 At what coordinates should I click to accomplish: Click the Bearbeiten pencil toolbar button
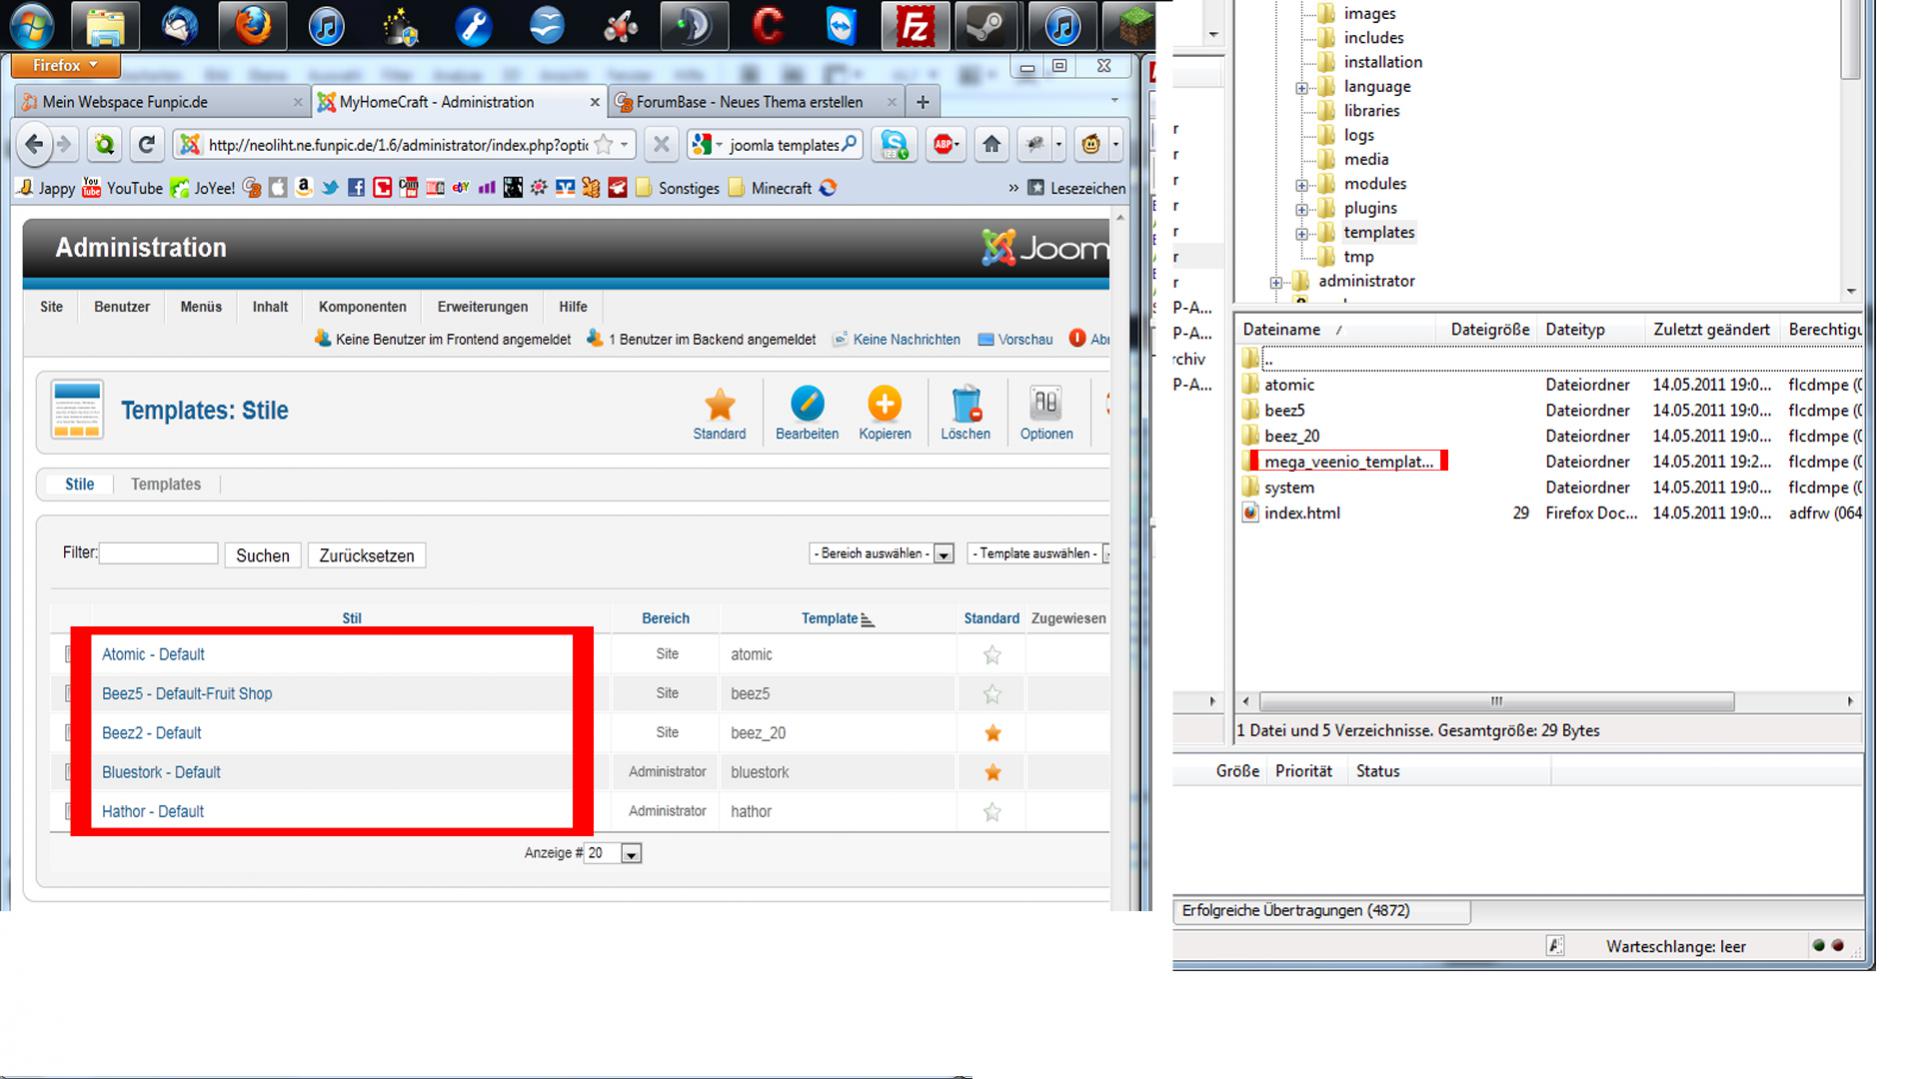click(807, 413)
